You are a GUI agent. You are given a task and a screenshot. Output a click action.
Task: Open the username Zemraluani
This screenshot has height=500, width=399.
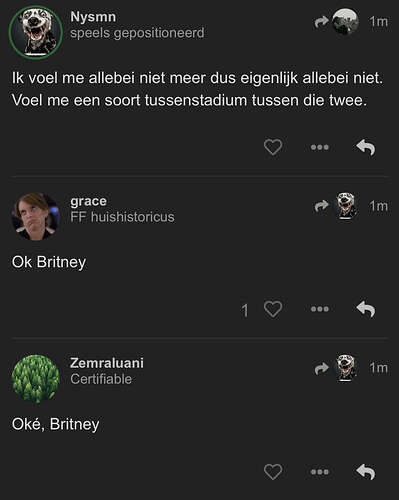107,363
